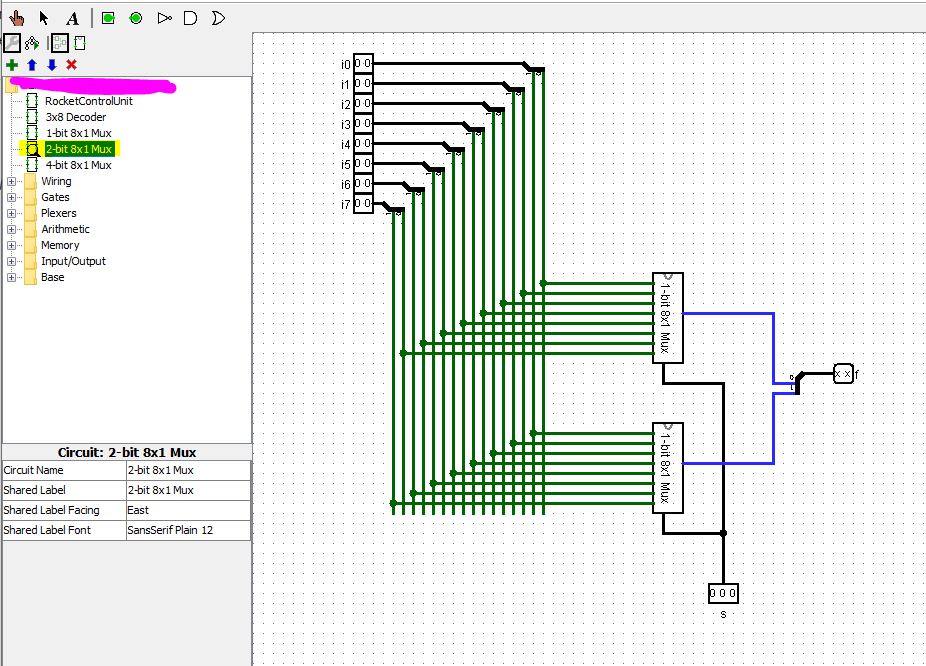Viewport: 926px width, 666px height.
Task: Click the Plexers folder label
Action: (x=58, y=213)
